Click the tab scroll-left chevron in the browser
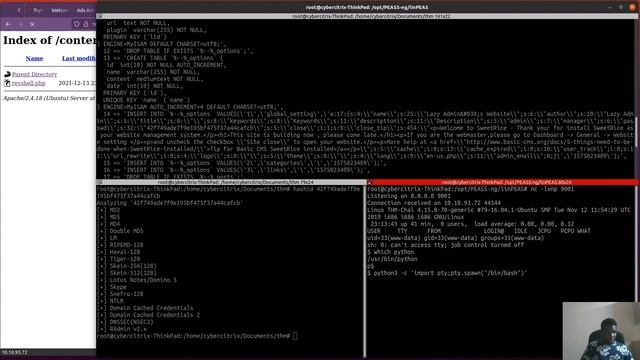640x360 pixels. [19, 10]
